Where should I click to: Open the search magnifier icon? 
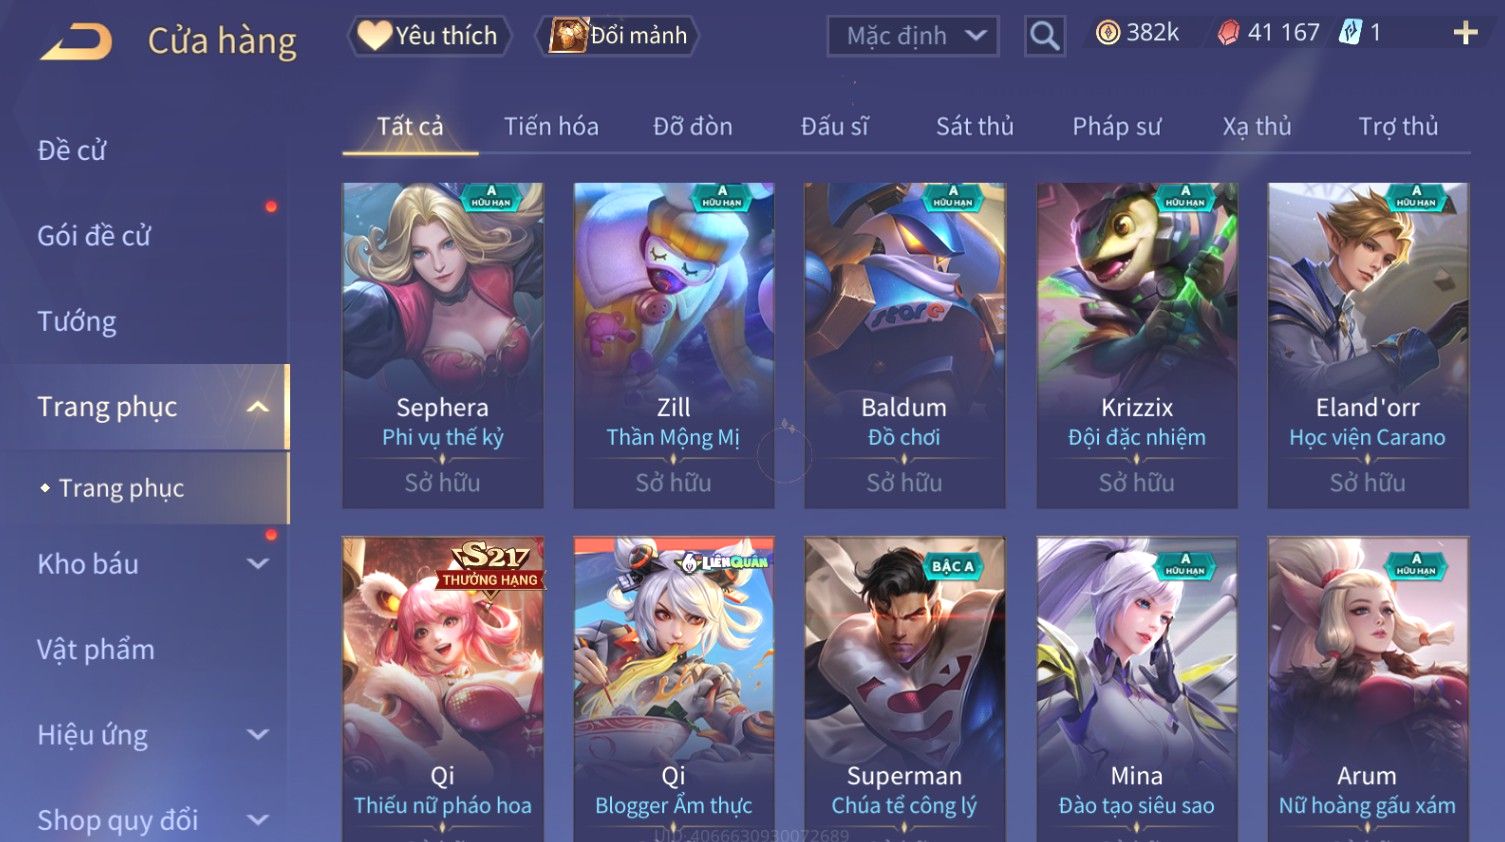point(1044,36)
